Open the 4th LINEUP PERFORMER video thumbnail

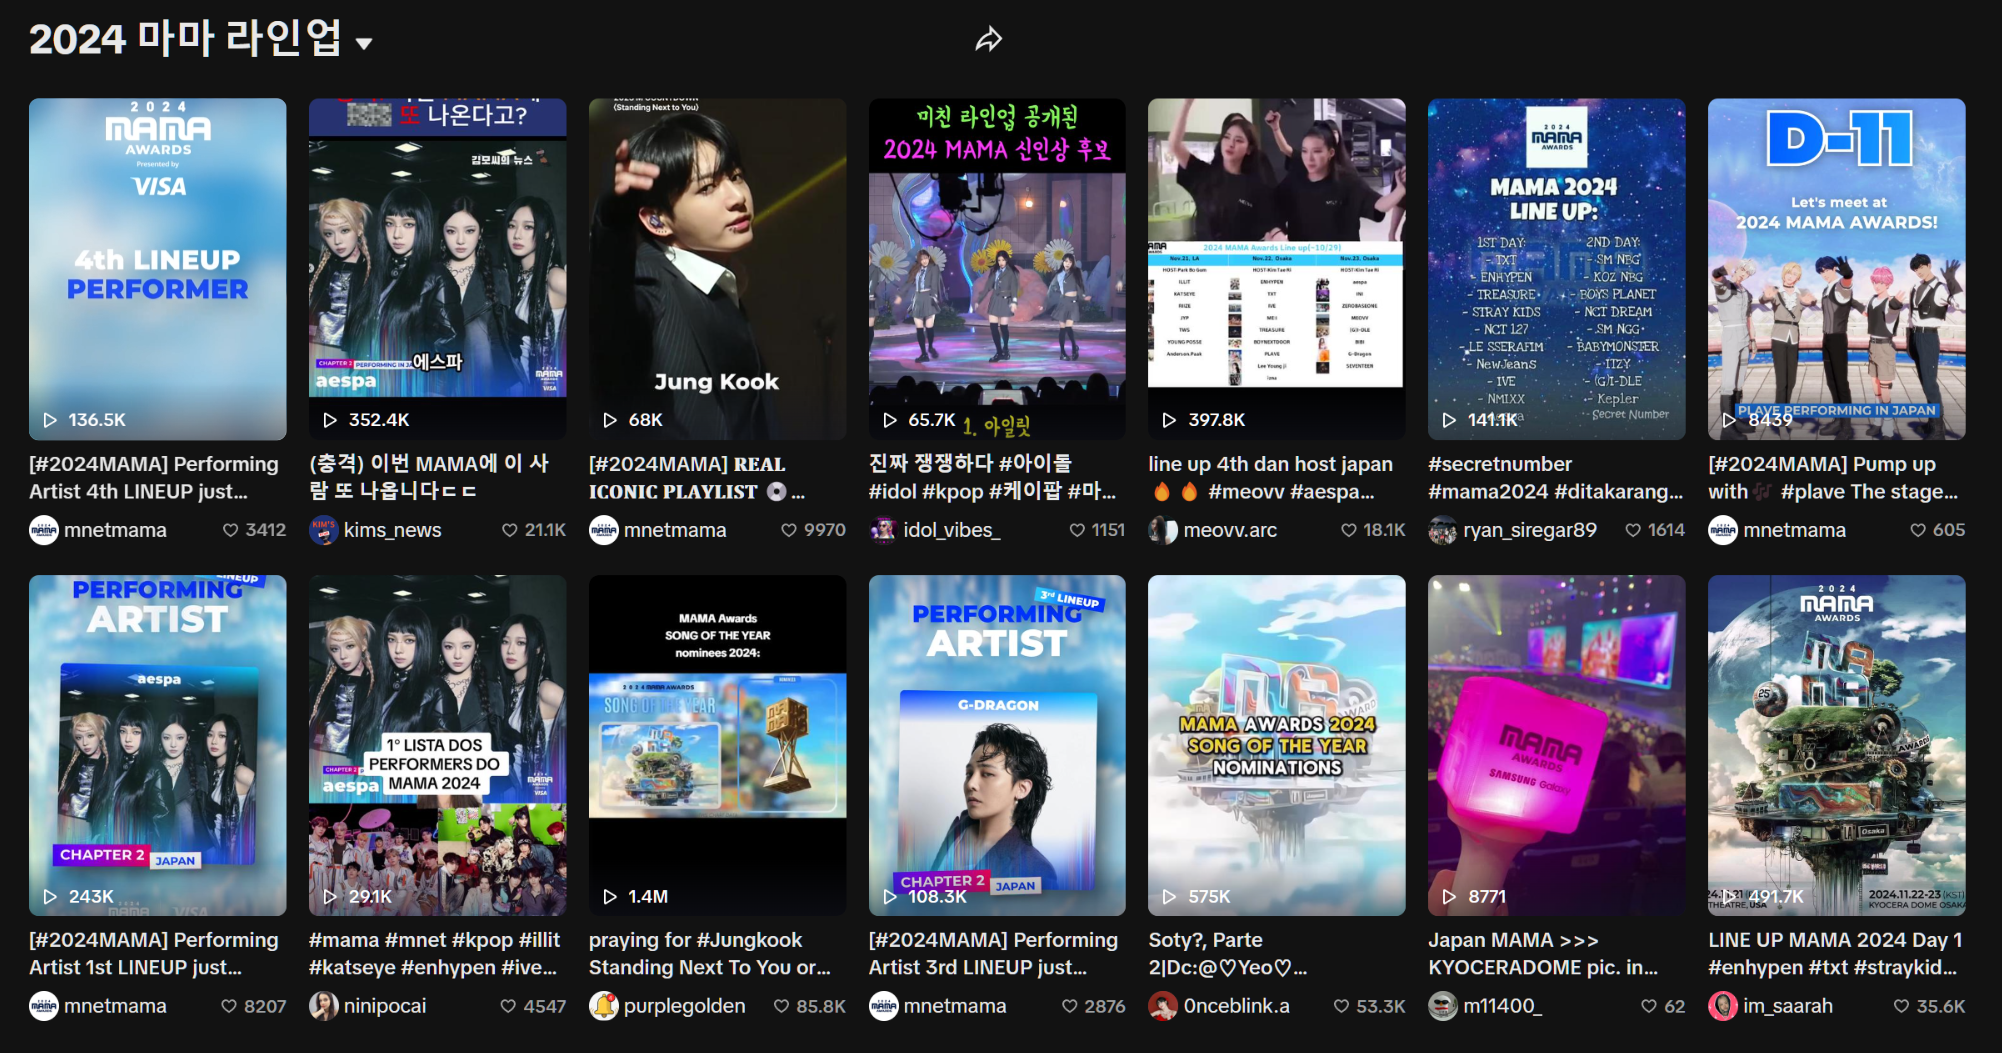(158, 269)
